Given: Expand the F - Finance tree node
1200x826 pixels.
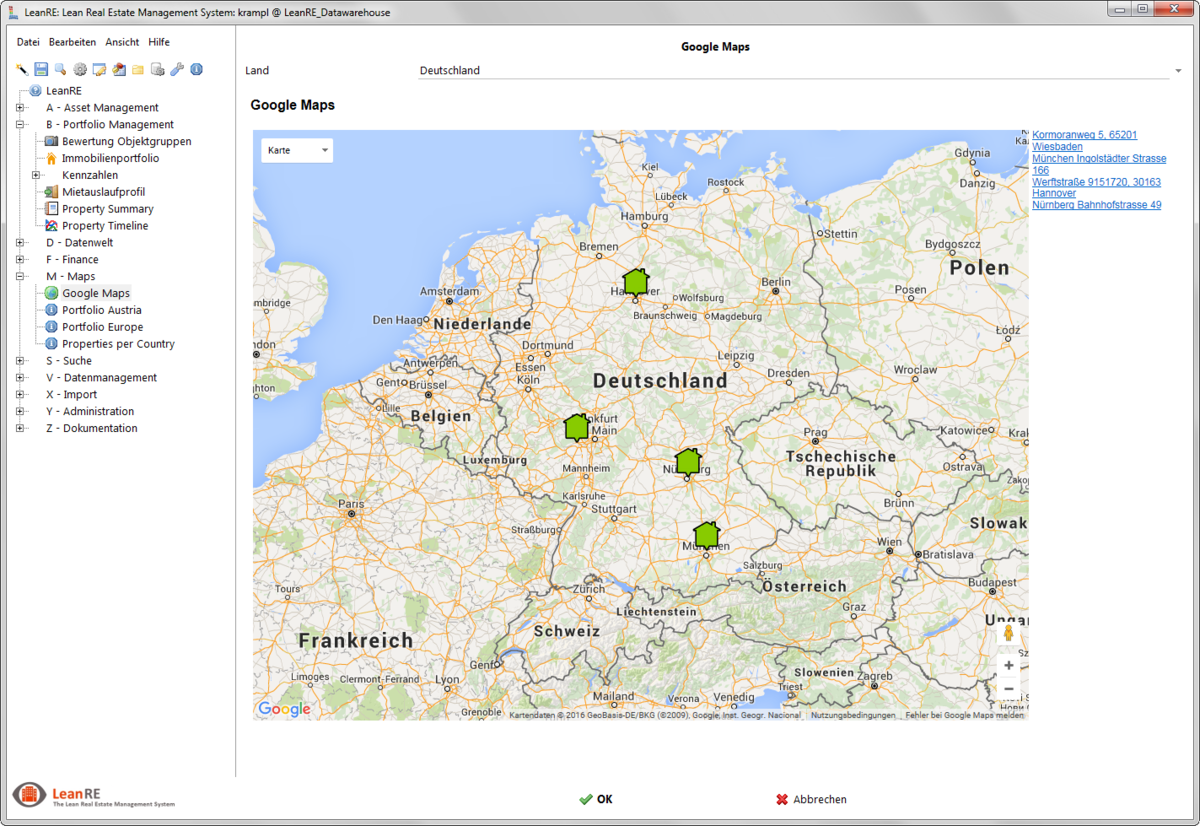Looking at the screenshot, I should 20,260.
